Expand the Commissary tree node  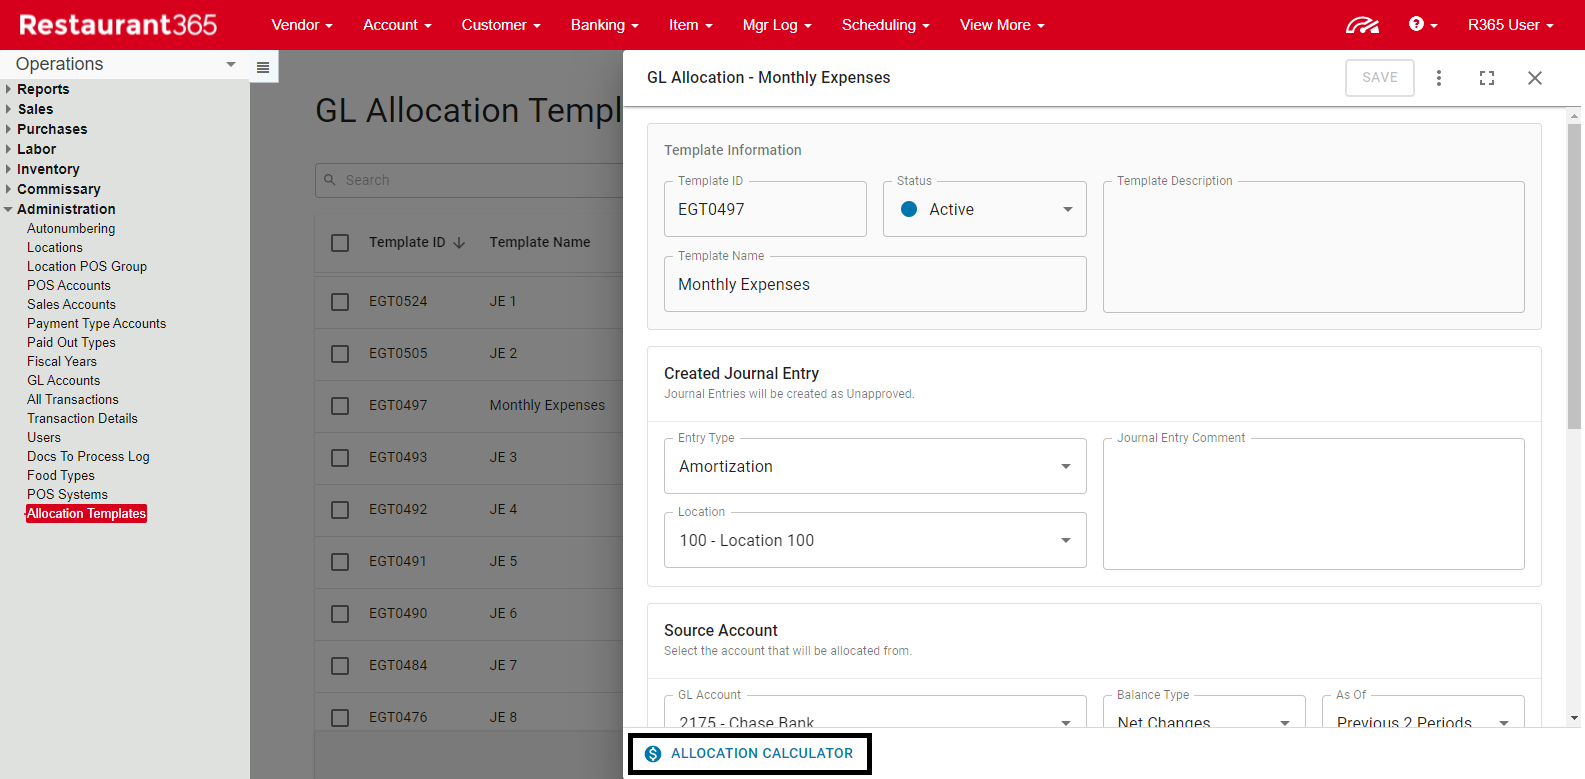[x=9, y=189]
